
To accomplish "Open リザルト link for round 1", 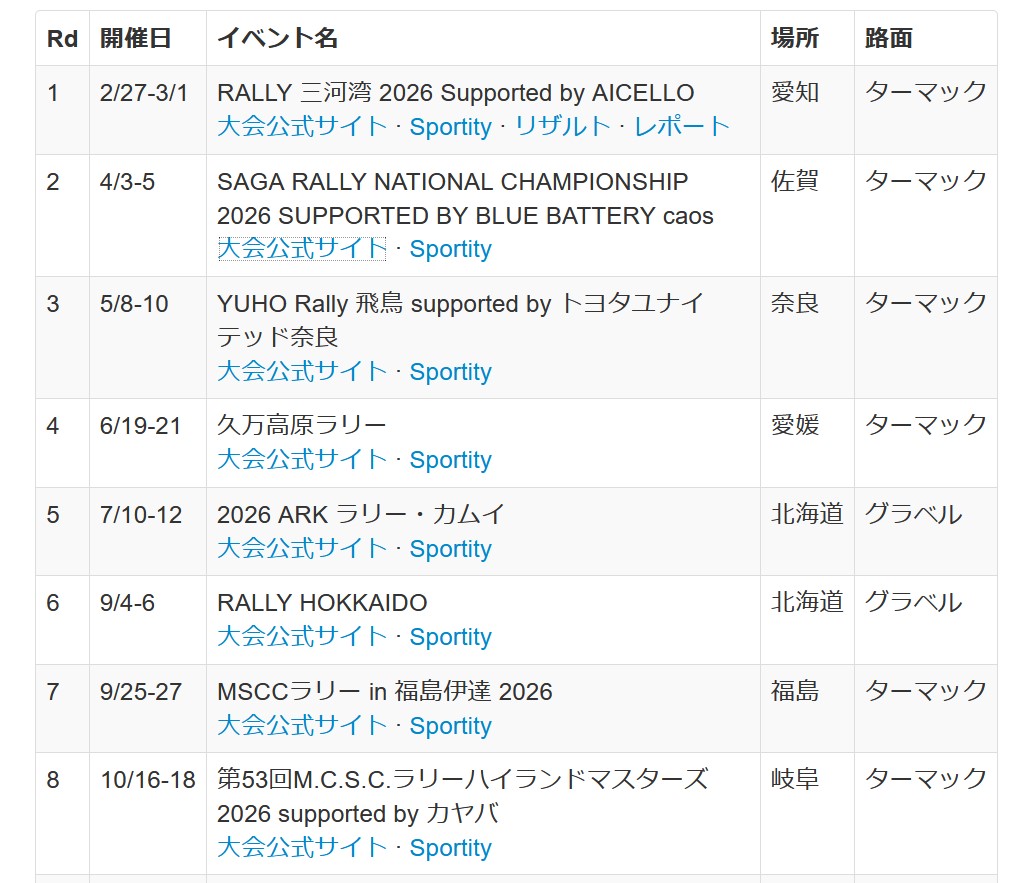I will pos(562,127).
